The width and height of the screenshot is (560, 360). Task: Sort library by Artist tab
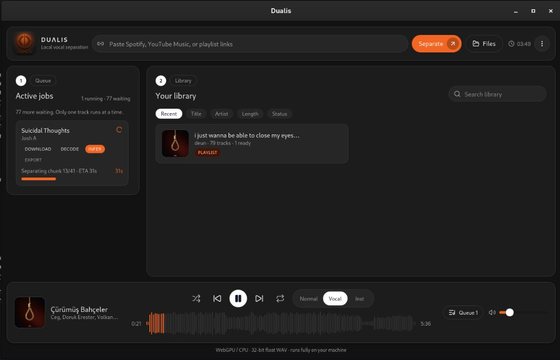click(x=221, y=114)
